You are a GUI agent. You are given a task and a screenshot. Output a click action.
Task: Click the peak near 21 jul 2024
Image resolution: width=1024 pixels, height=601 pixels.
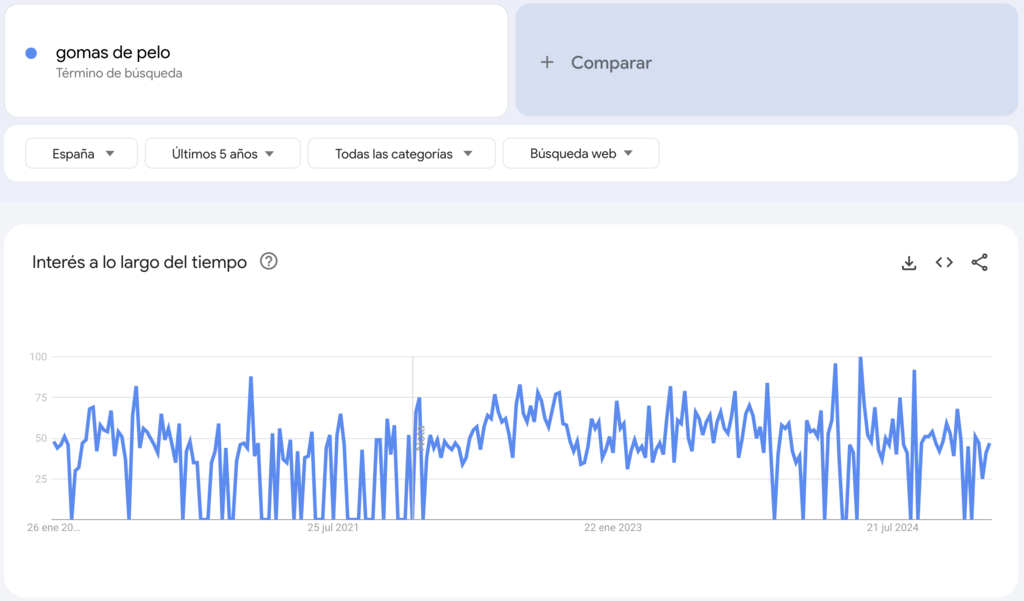(860, 357)
